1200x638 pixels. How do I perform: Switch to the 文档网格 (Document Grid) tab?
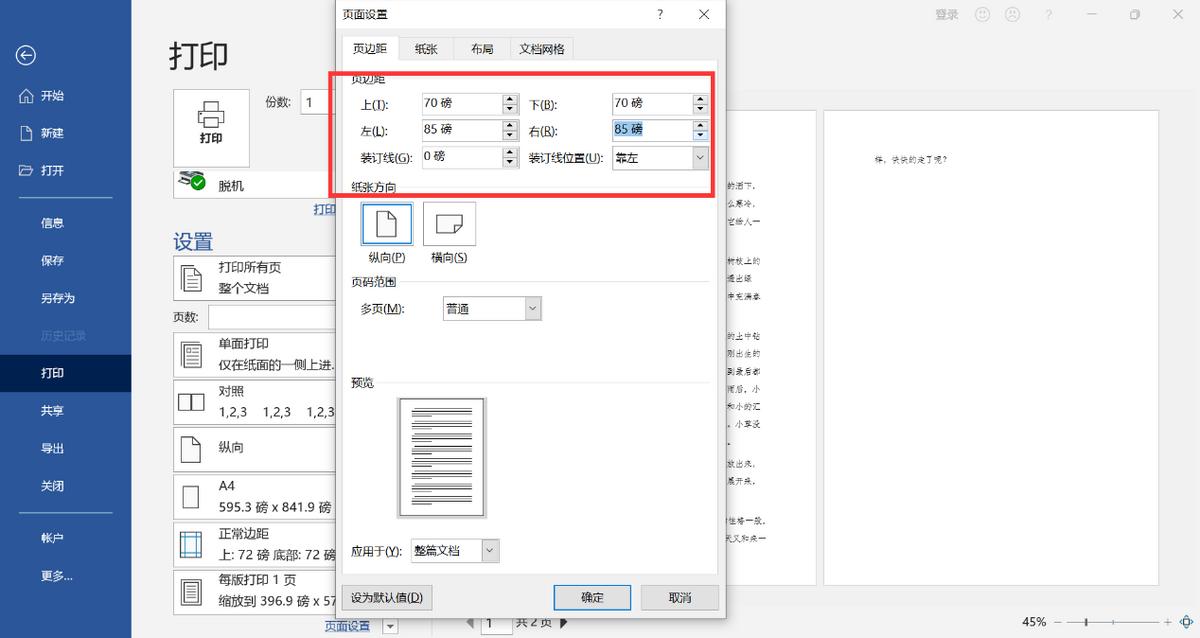pyautogui.click(x=541, y=47)
